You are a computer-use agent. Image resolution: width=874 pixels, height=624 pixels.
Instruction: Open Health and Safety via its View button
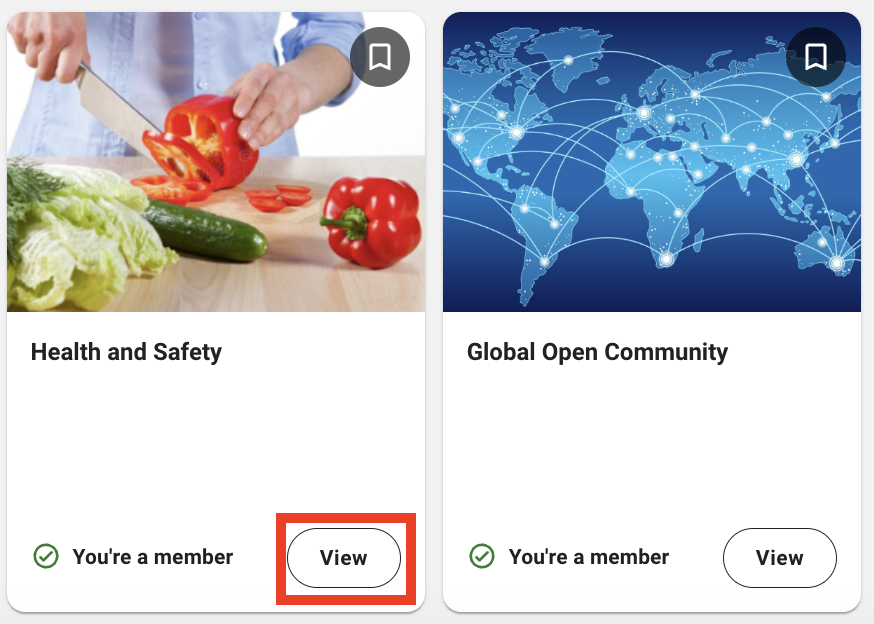click(344, 558)
